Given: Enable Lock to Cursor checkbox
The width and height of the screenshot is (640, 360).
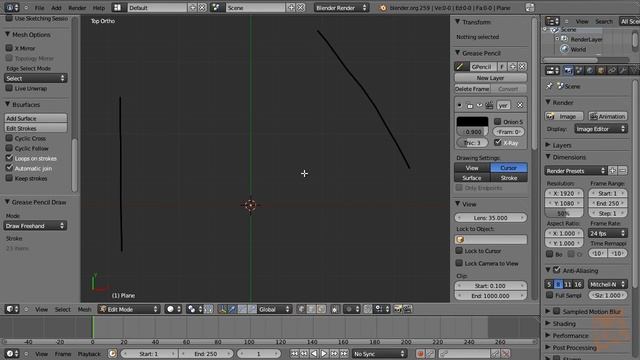Looking at the screenshot, I should [459, 251].
